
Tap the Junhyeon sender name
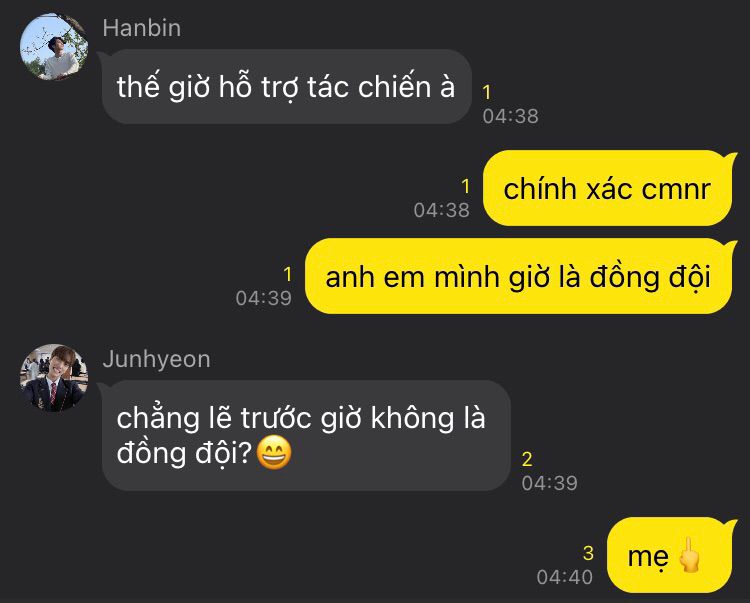click(156, 359)
